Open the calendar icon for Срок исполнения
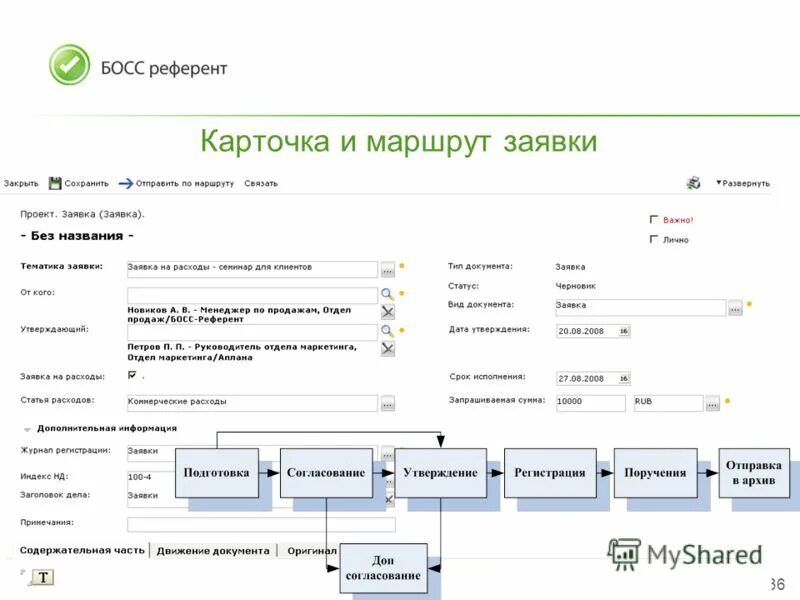Viewport: 800px width, 600px height. point(622,377)
